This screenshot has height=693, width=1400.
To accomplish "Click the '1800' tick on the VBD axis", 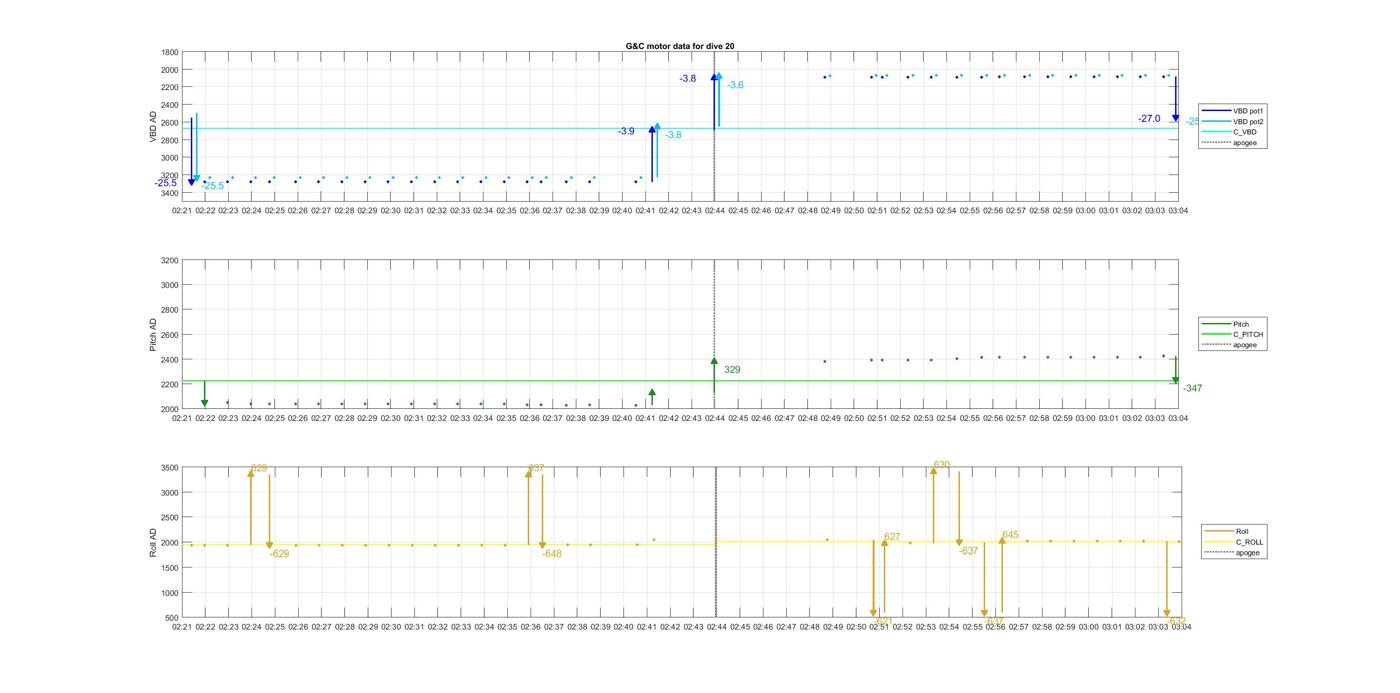I will 169,52.
